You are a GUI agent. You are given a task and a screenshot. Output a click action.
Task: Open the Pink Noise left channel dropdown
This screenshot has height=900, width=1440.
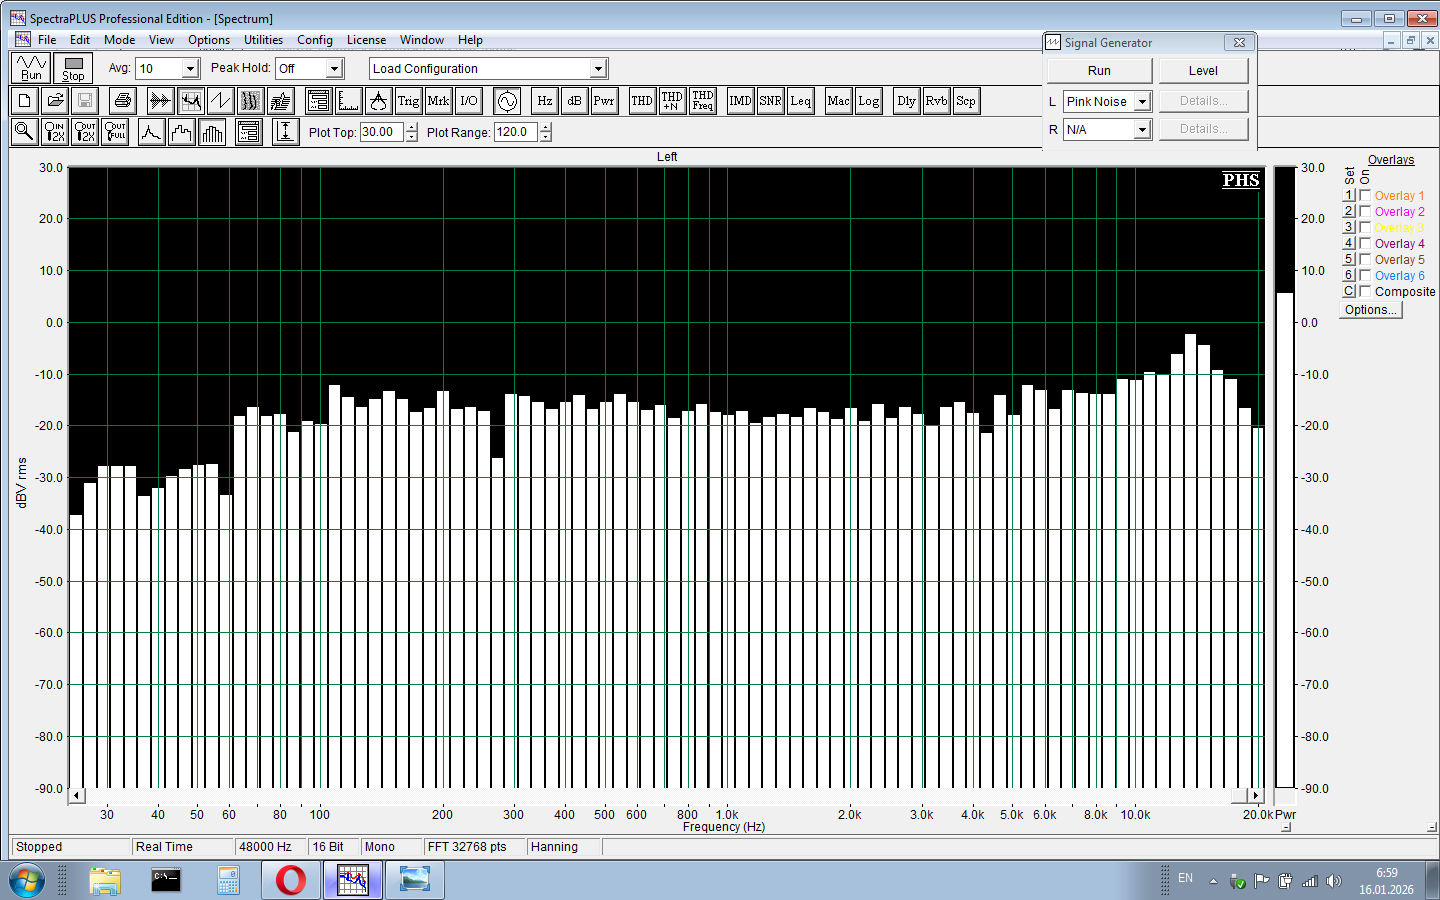(x=1142, y=102)
